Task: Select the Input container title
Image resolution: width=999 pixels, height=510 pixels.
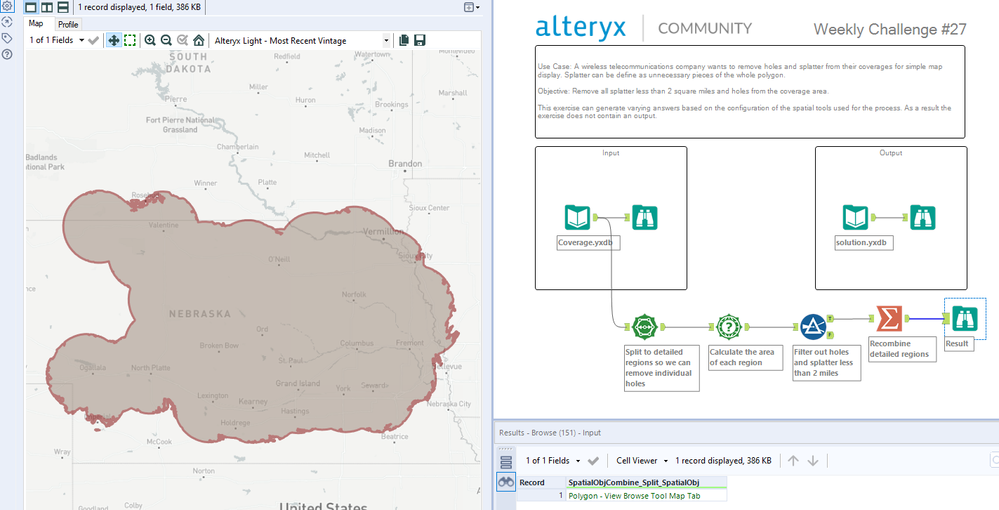Action: pos(610,153)
